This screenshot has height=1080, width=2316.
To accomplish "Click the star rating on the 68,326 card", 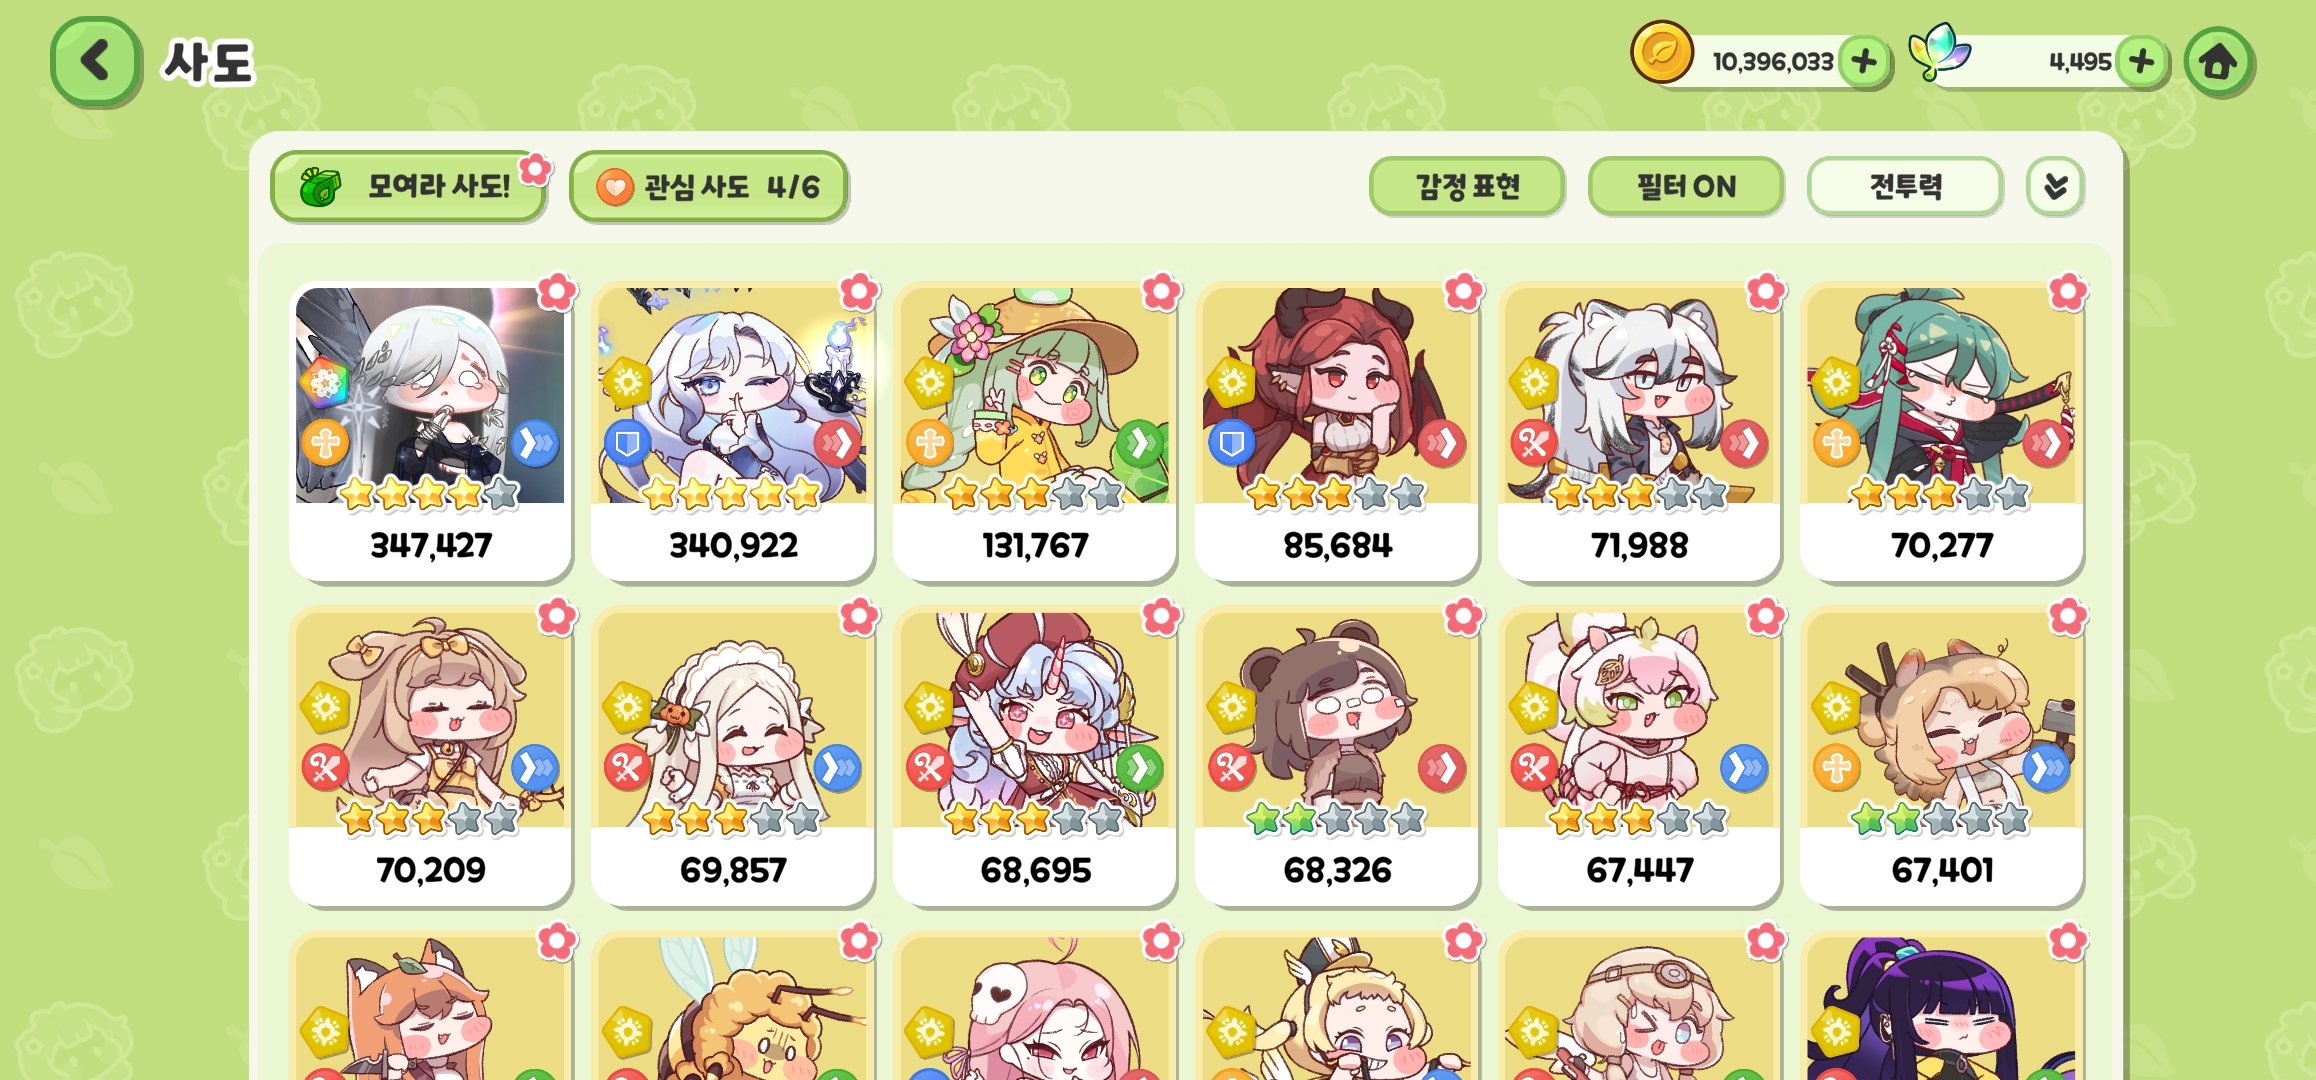I will coord(1337,819).
